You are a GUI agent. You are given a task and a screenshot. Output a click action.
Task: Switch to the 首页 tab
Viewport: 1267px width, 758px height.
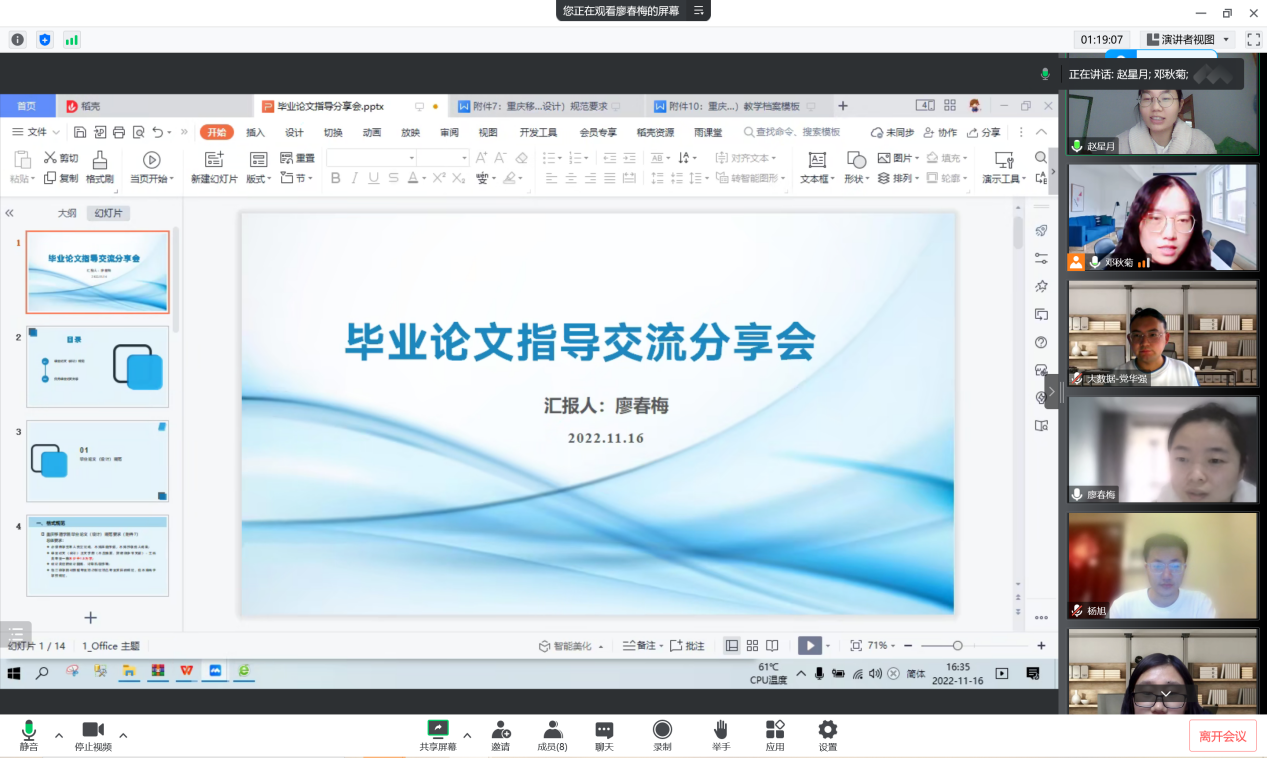27,106
